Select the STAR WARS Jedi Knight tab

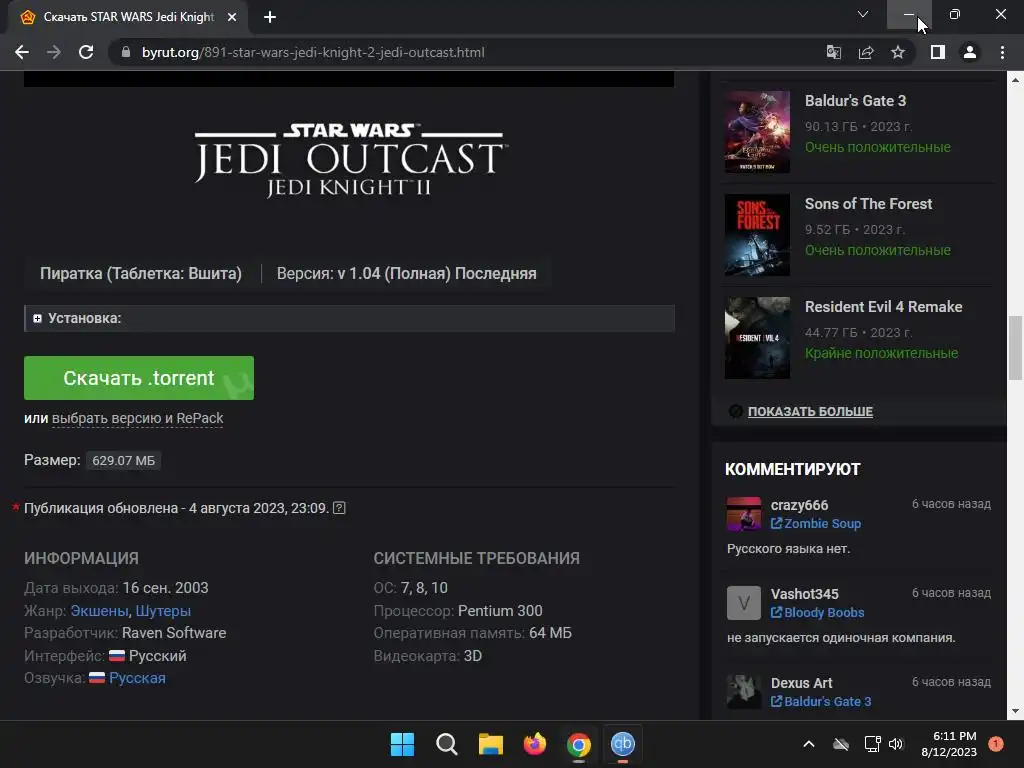click(128, 17)
